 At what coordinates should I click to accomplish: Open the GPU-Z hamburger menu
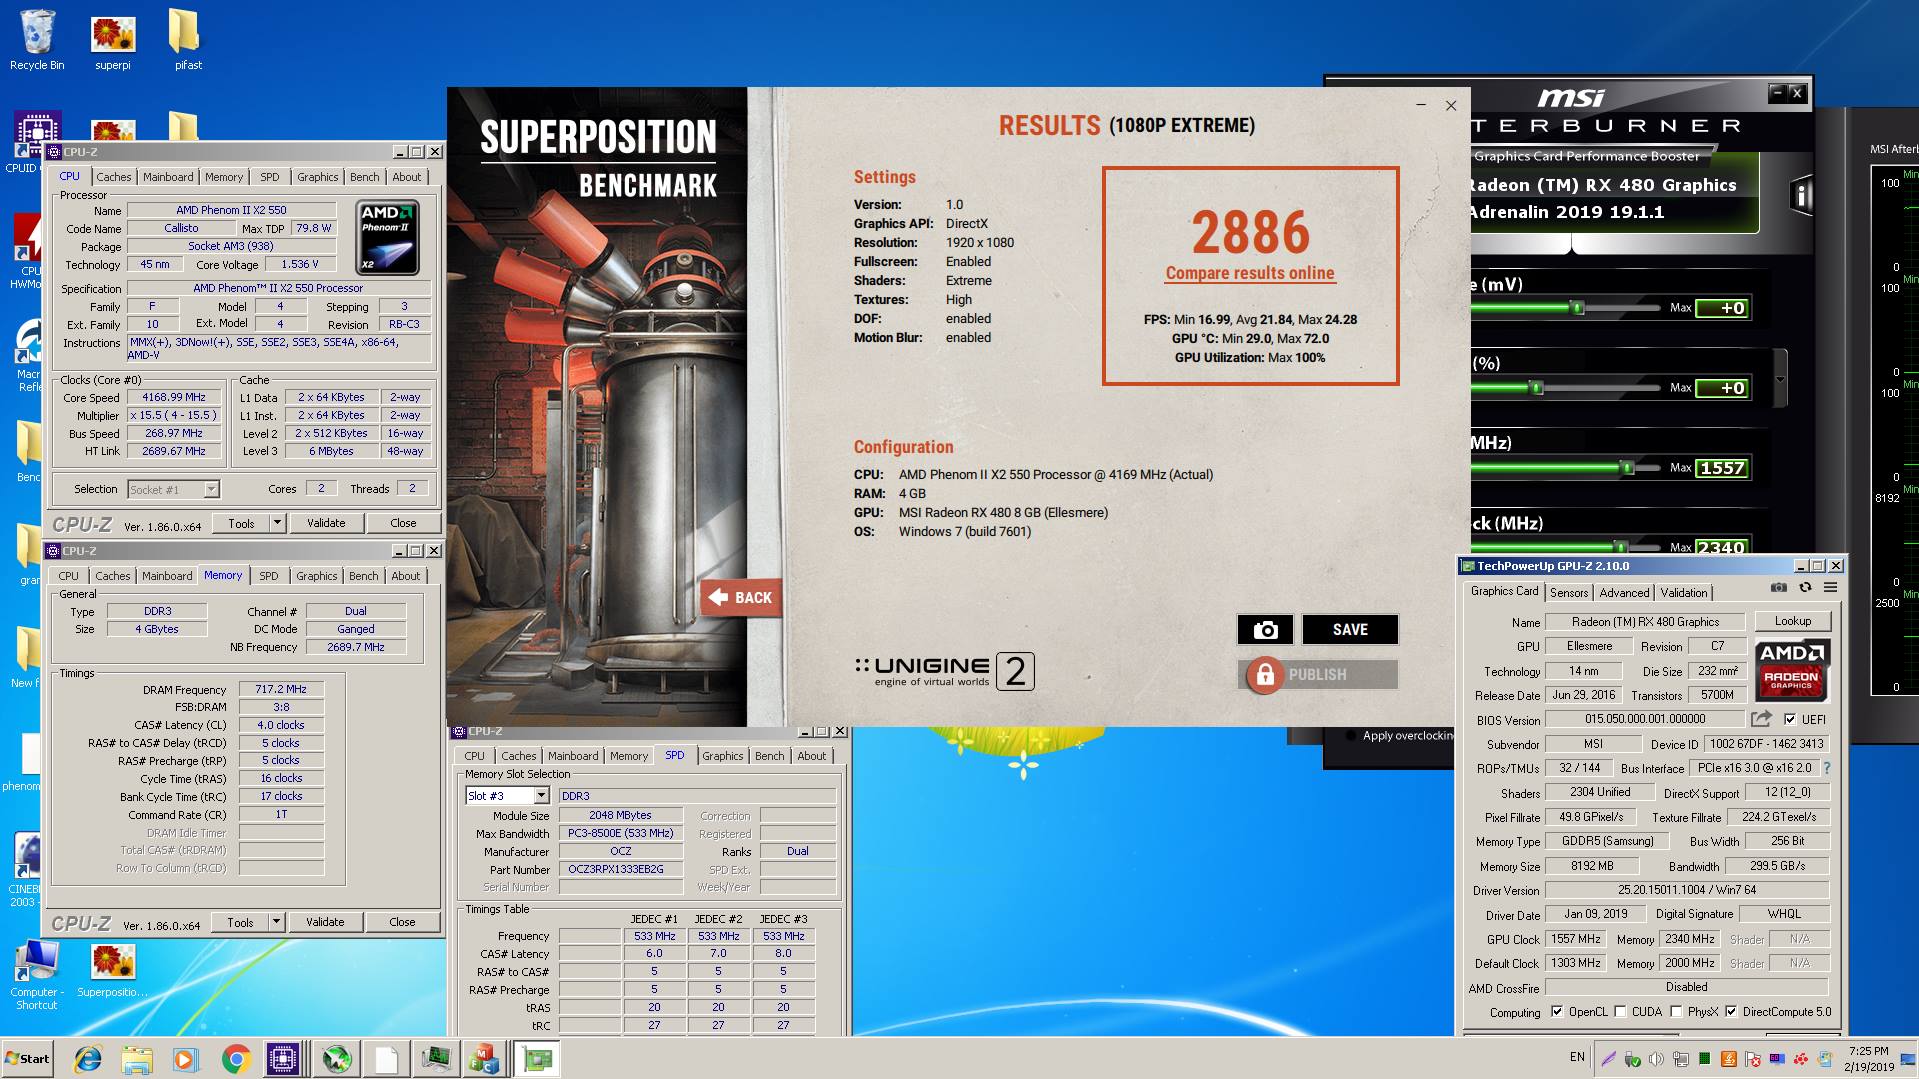click(1830, 588)
